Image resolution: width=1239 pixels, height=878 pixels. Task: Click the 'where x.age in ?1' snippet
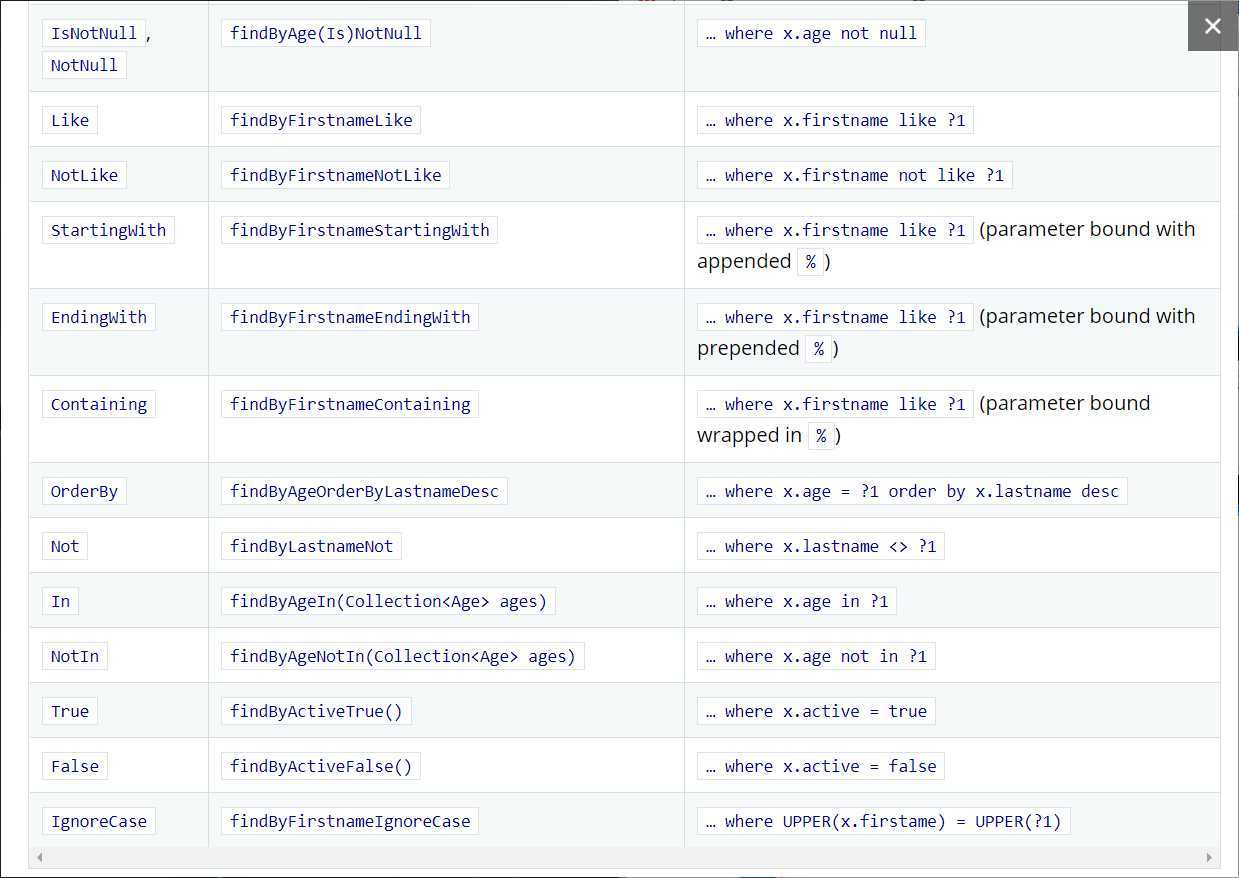pos(797,601)
